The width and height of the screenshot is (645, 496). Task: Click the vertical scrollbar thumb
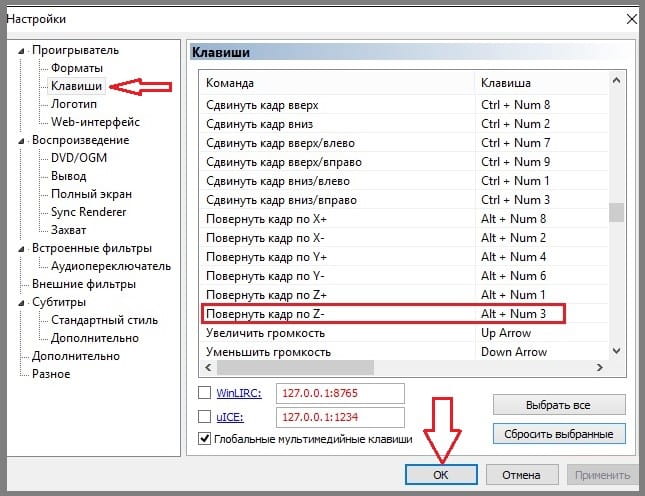coord(616,212)
